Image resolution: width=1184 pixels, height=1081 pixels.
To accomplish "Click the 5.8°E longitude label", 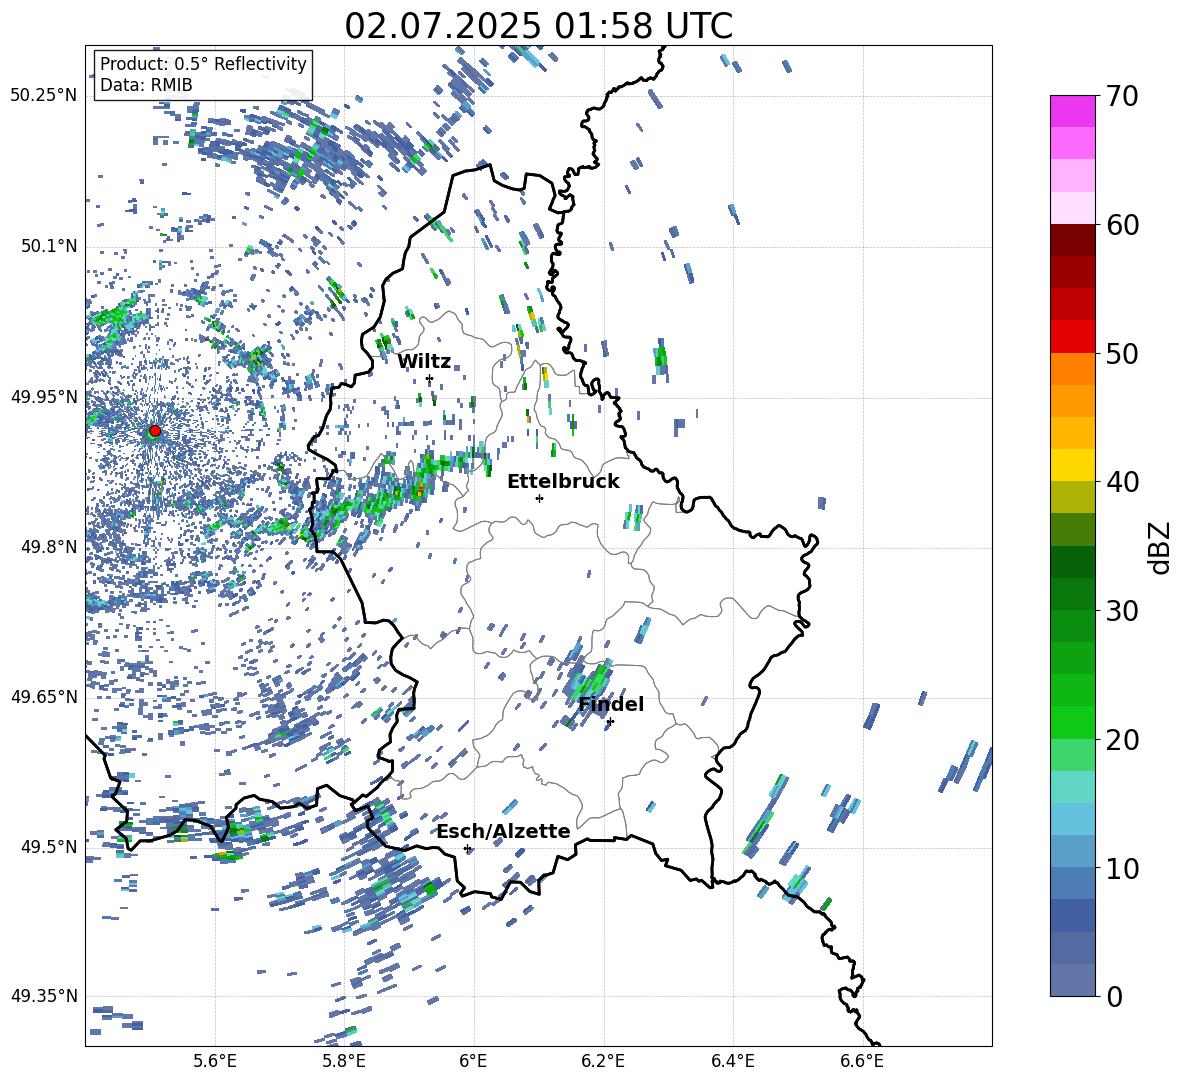I will [x=344, y=1061].
